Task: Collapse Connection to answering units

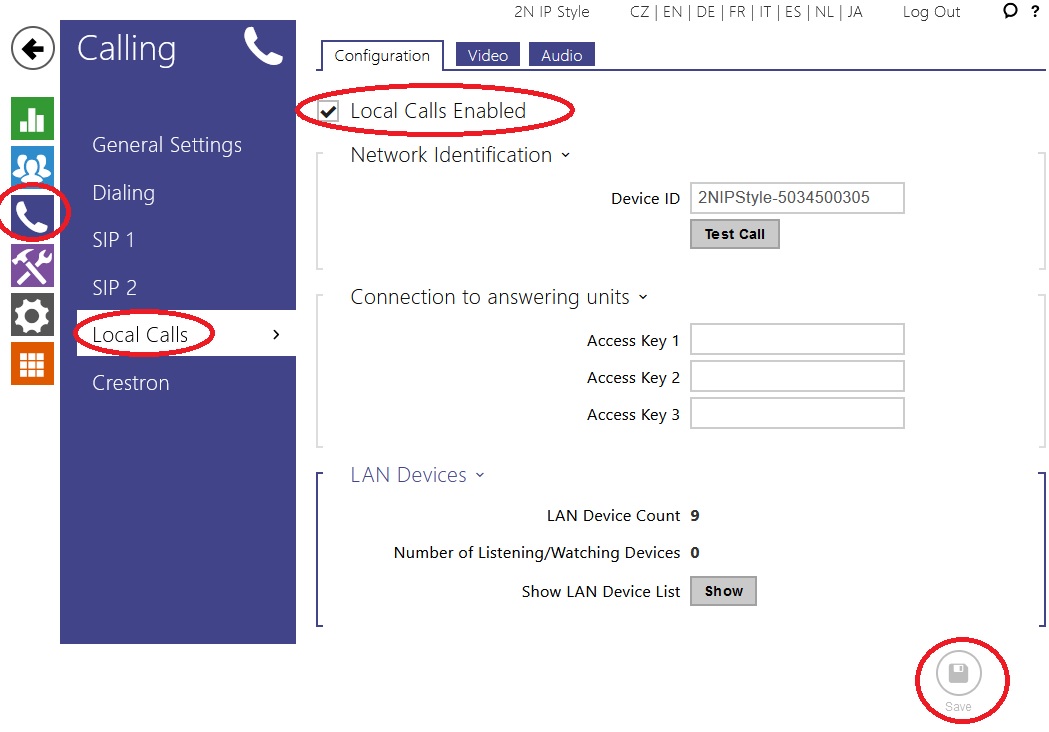Action: (641, 297)
